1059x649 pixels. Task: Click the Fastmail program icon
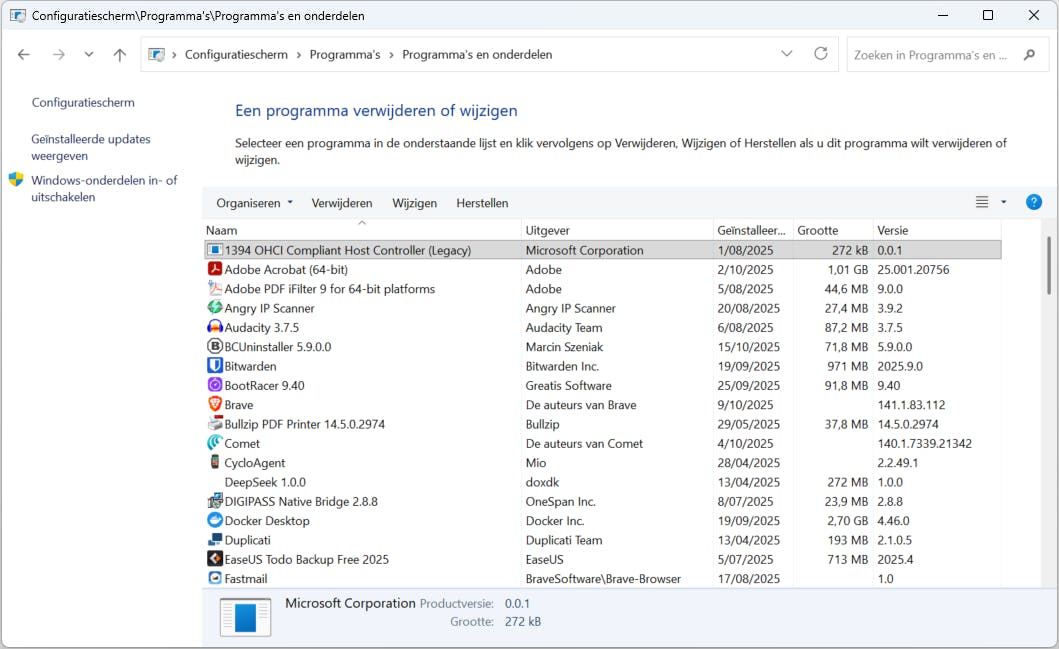click(x=215, y=578)
